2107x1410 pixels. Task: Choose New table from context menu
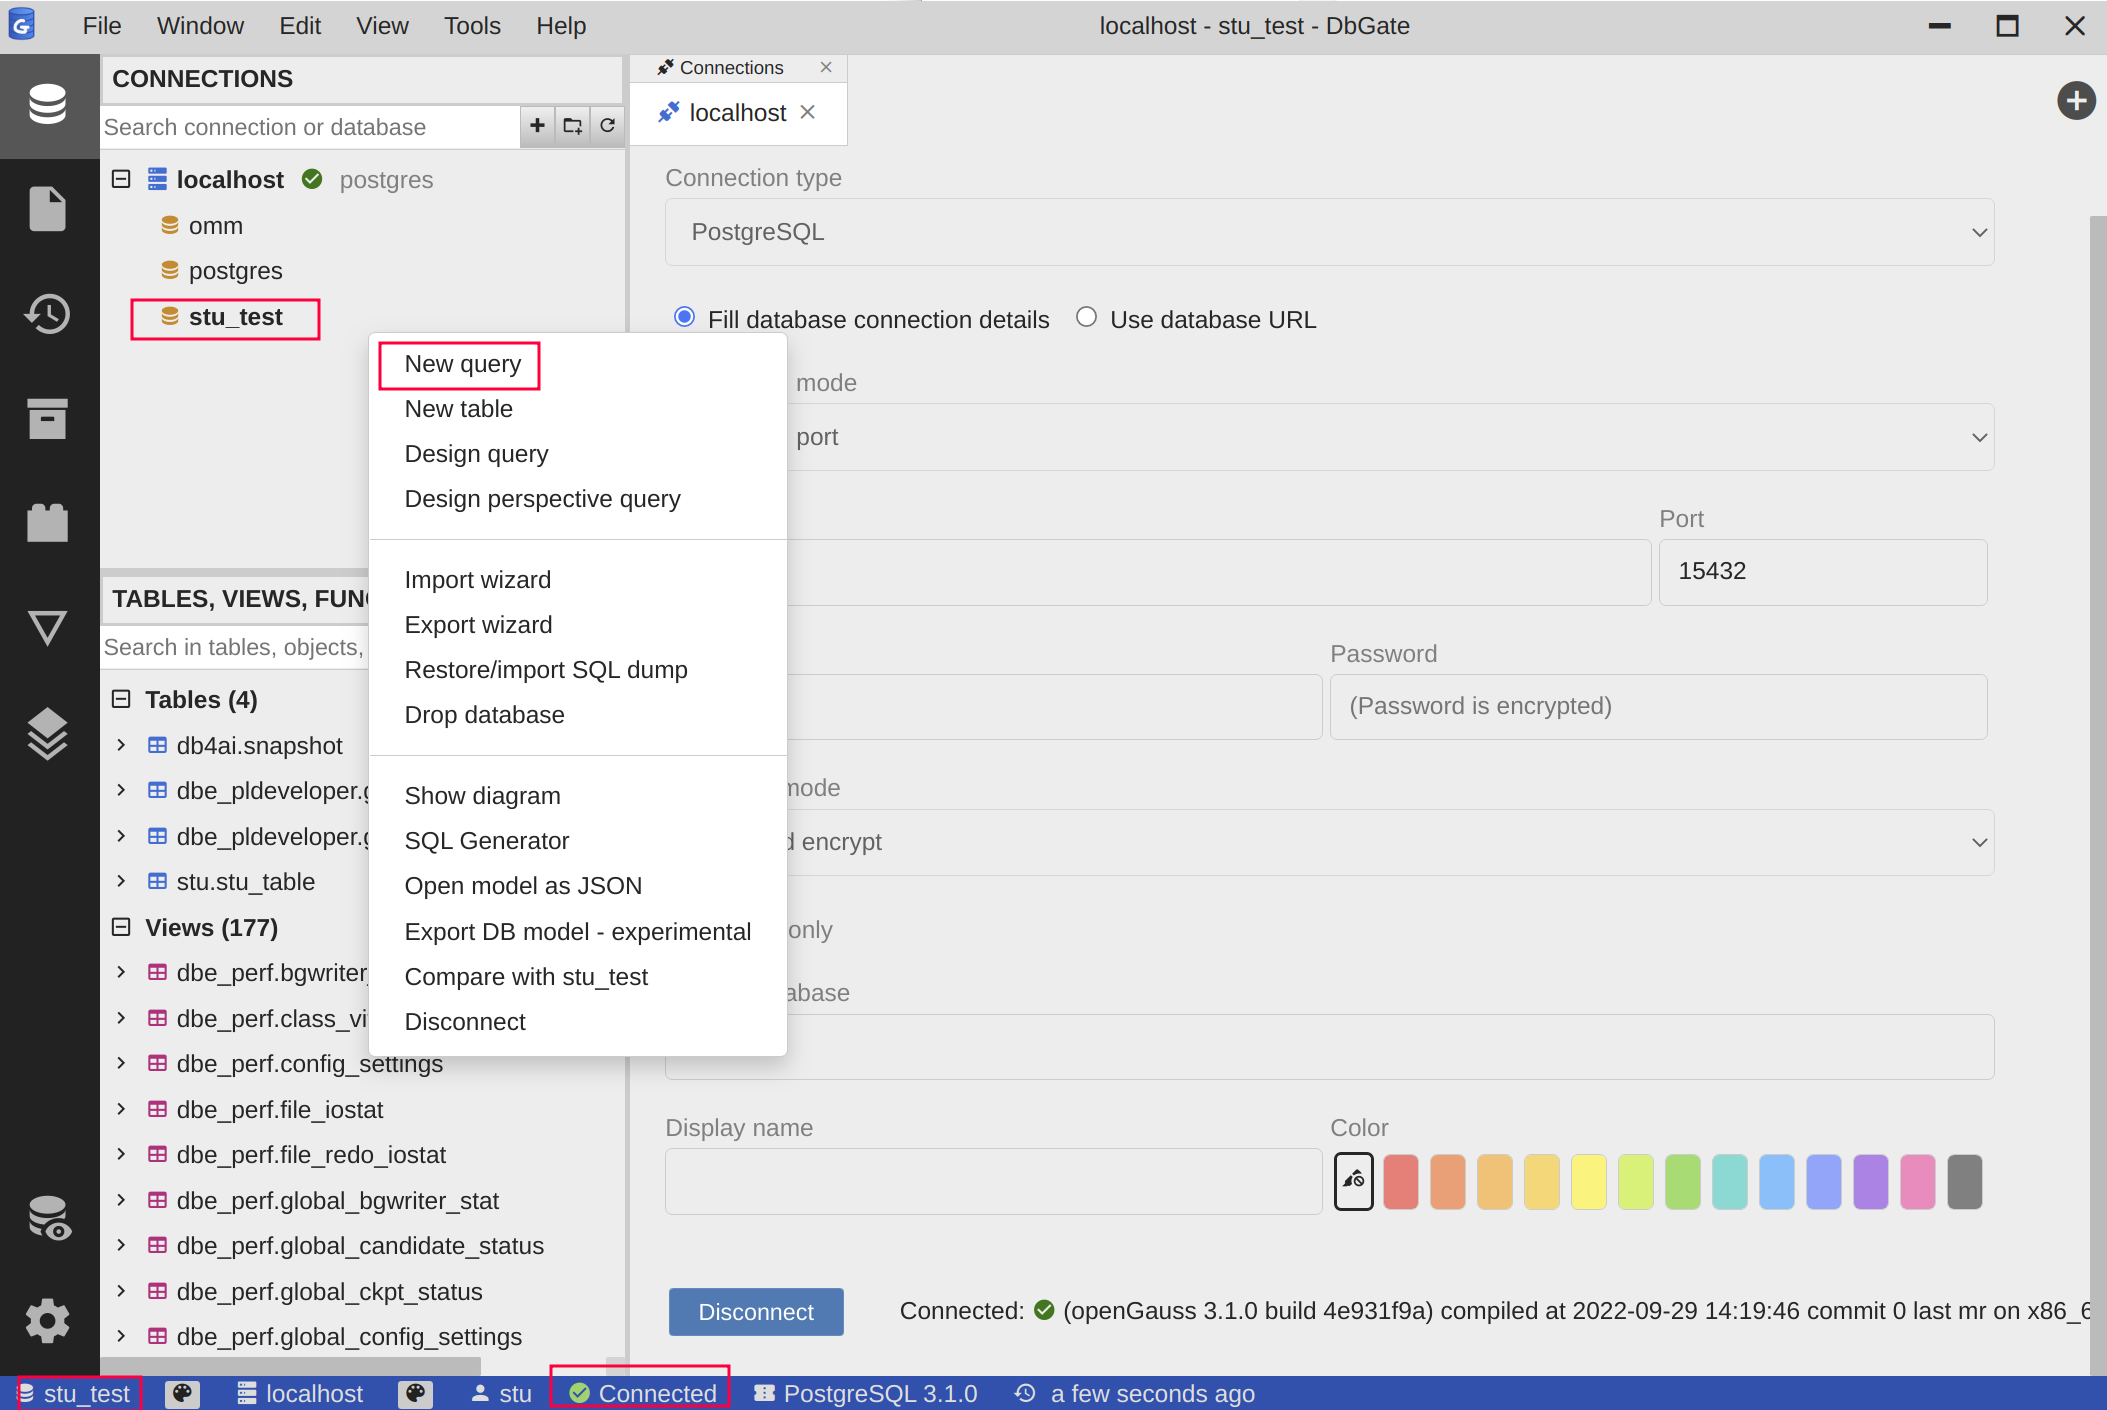tap(578, 409)
